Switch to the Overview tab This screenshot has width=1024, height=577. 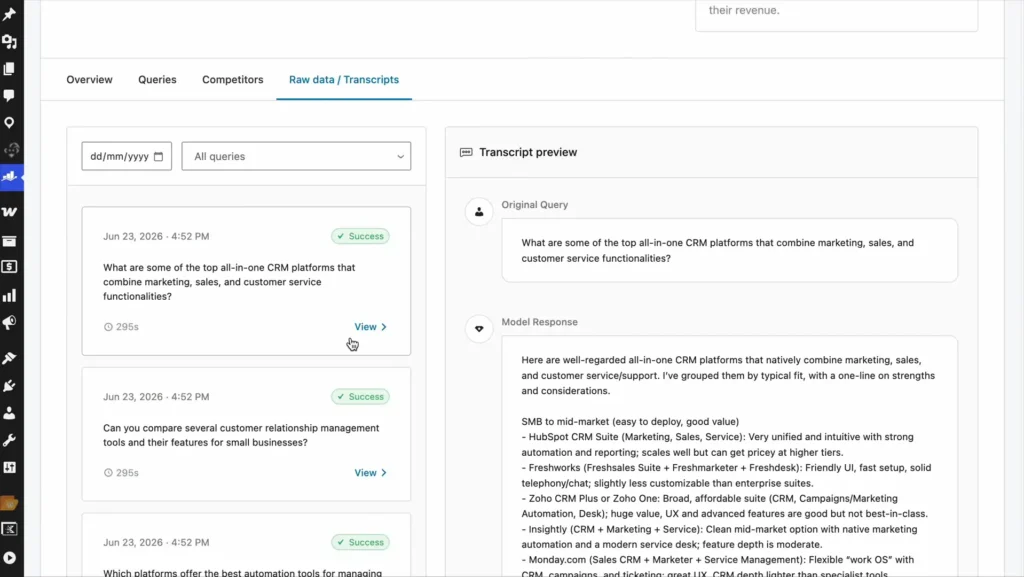click(89, 80)
